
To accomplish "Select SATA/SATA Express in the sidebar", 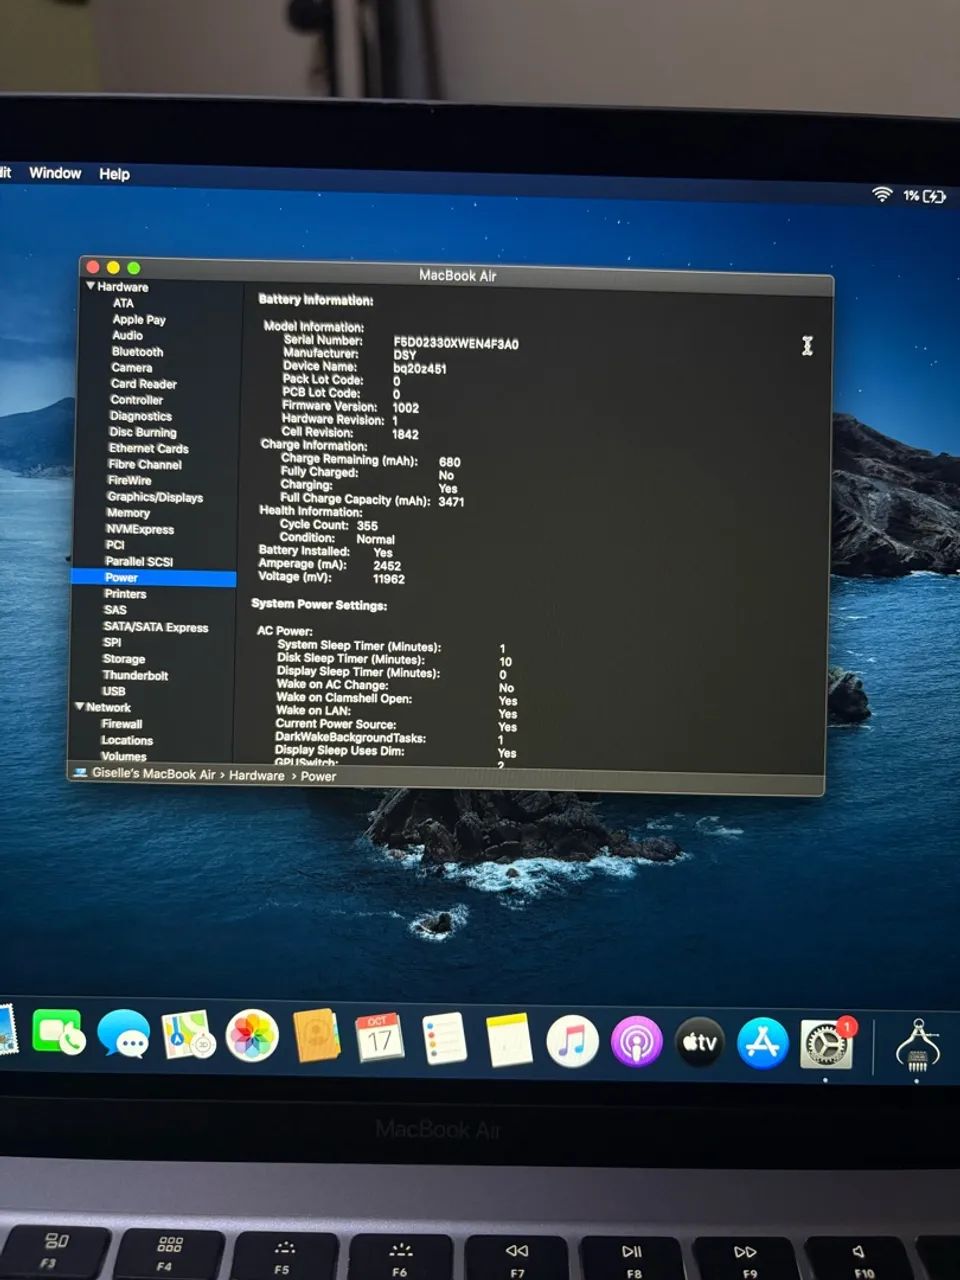I will tap(155, 627).
